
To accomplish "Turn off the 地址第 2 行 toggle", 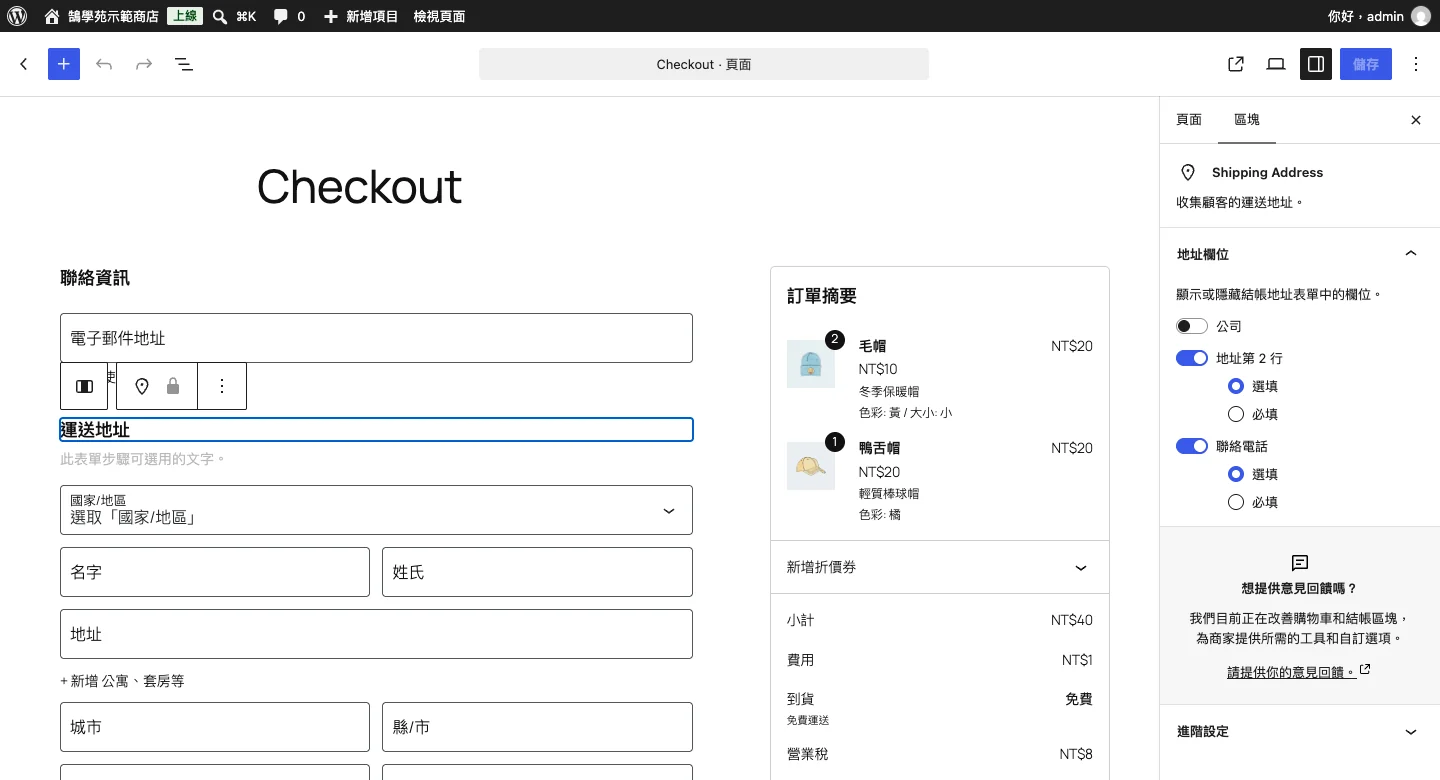I will click(1192, 358).
